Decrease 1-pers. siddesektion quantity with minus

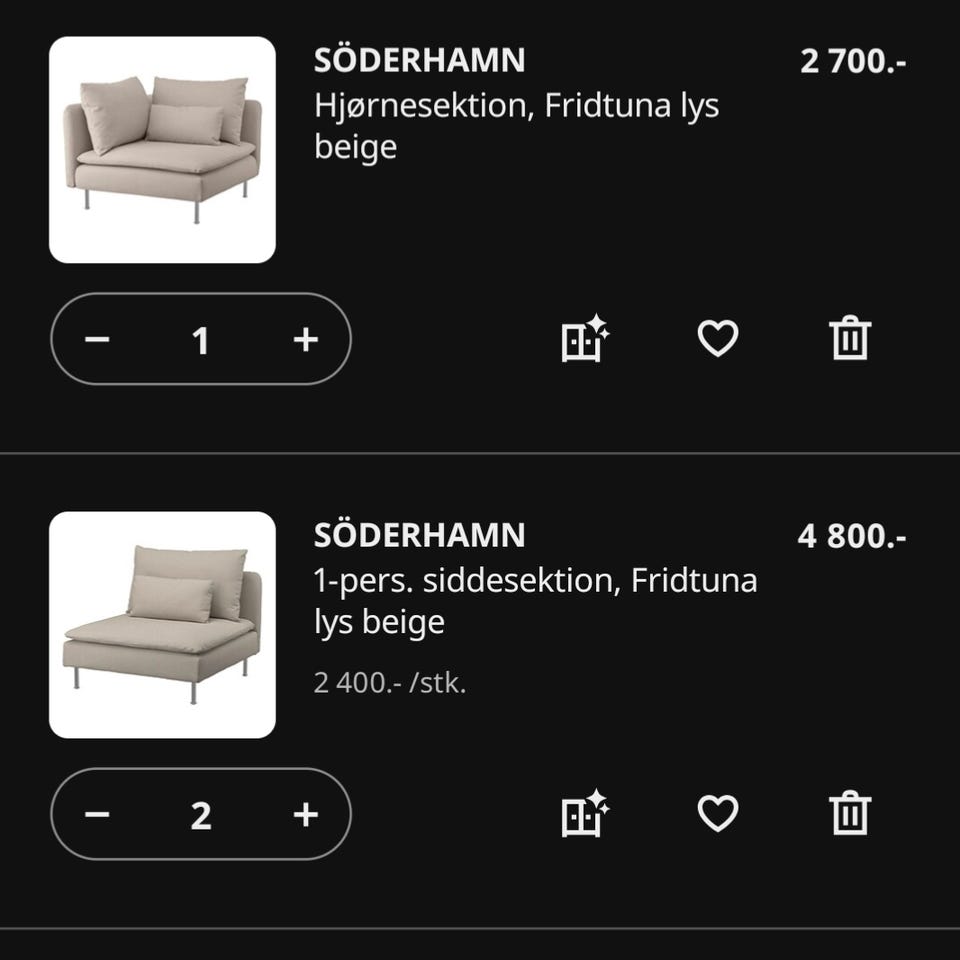[97, 815]
